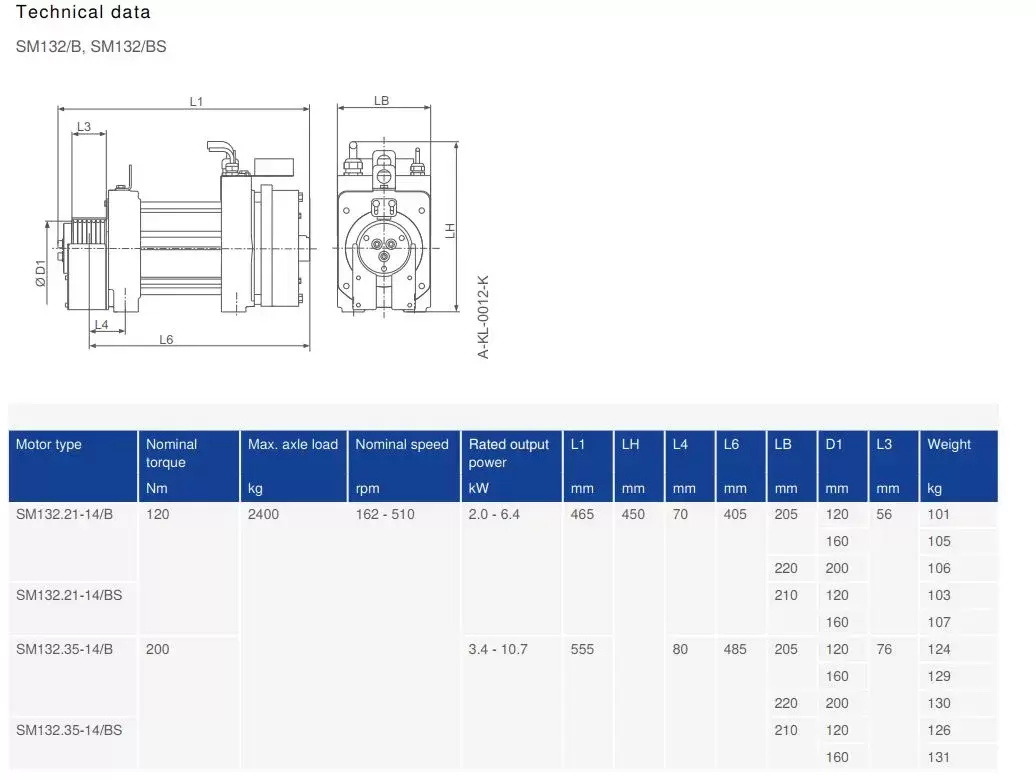Click the nominal torque value "200"

pos(157,650)
